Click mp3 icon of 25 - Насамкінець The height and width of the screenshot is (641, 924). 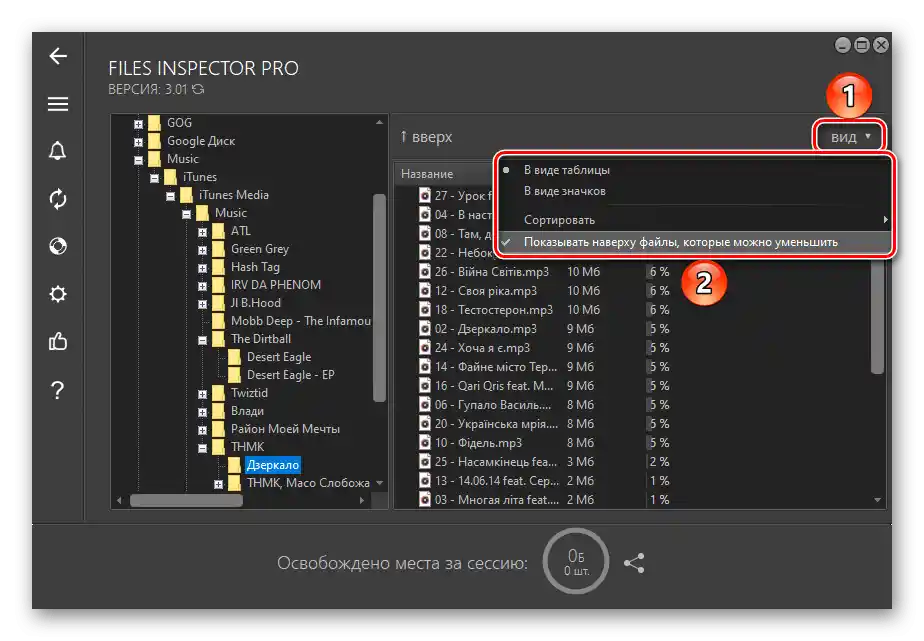click(425, 461)
